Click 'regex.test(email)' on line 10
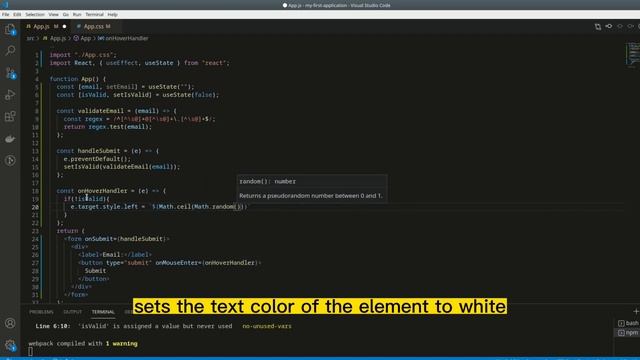 (119, 127)
